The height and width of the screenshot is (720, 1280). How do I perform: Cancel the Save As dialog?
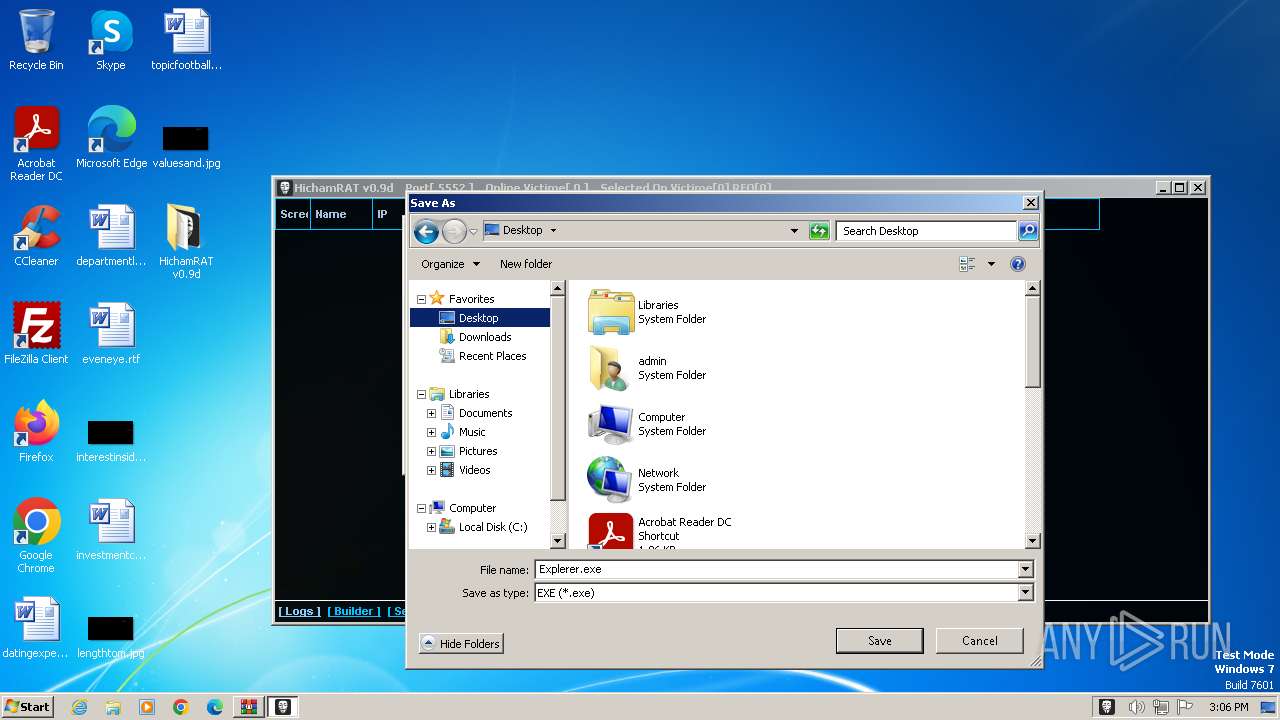[979, 641]
